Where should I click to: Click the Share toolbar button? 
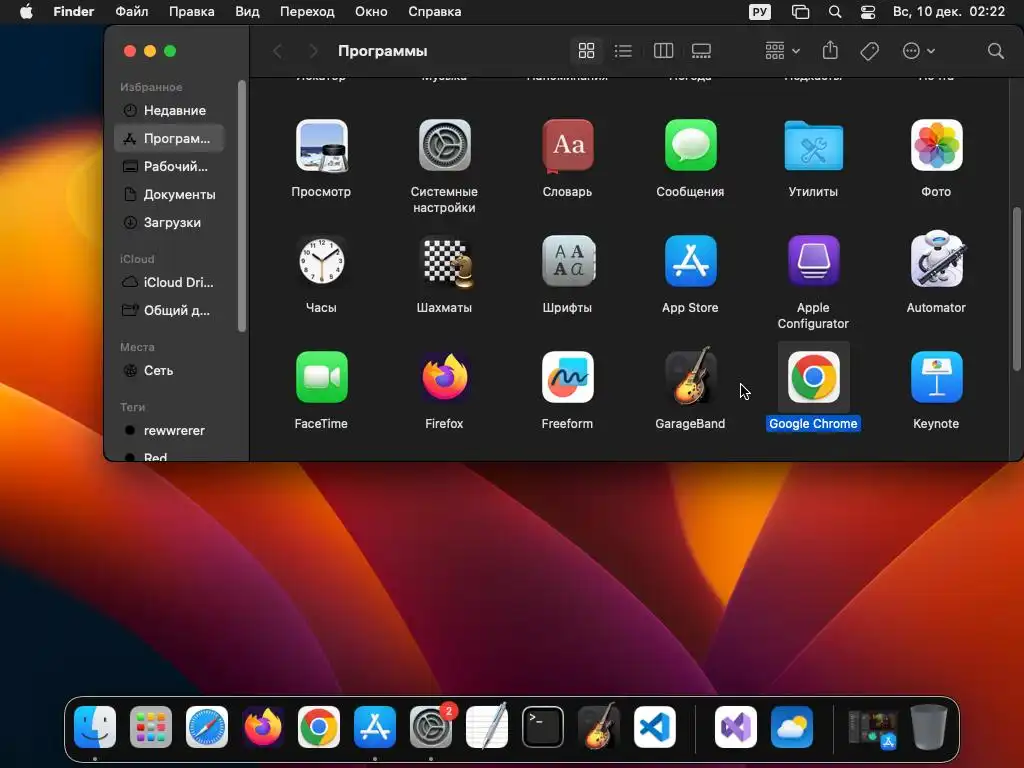pyautogui.click(x=830, y=50)
